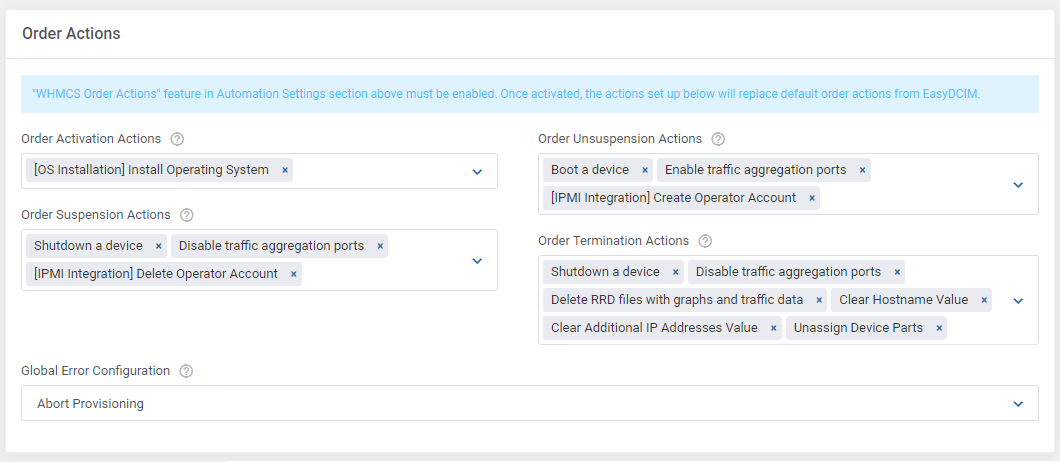Expand the Order Activation Actions dropdown arrow
This screenshot has width=1060, height=462.
[x=477, y=172]
